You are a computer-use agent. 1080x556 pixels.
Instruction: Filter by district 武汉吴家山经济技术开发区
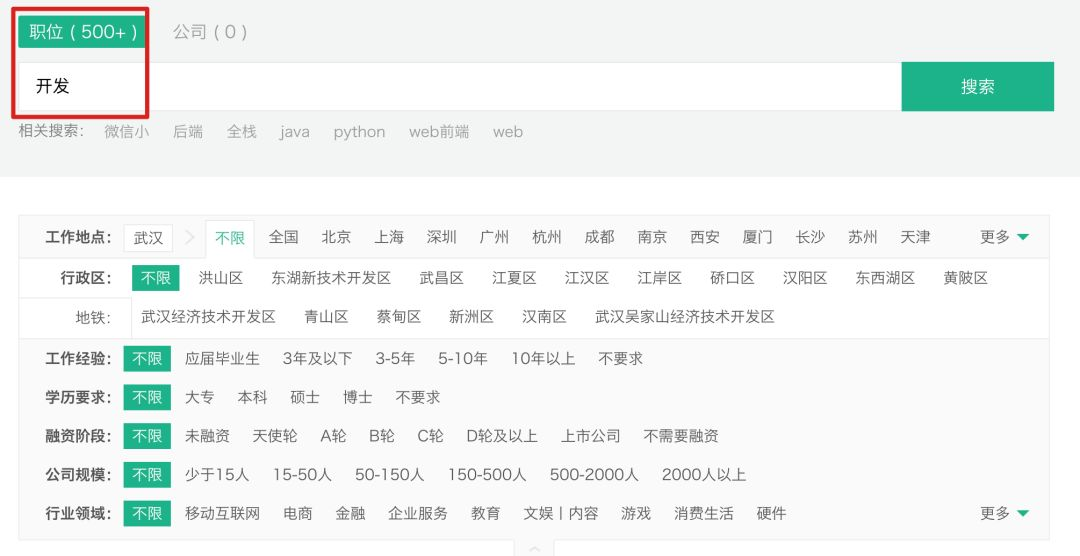coord(685,317)
